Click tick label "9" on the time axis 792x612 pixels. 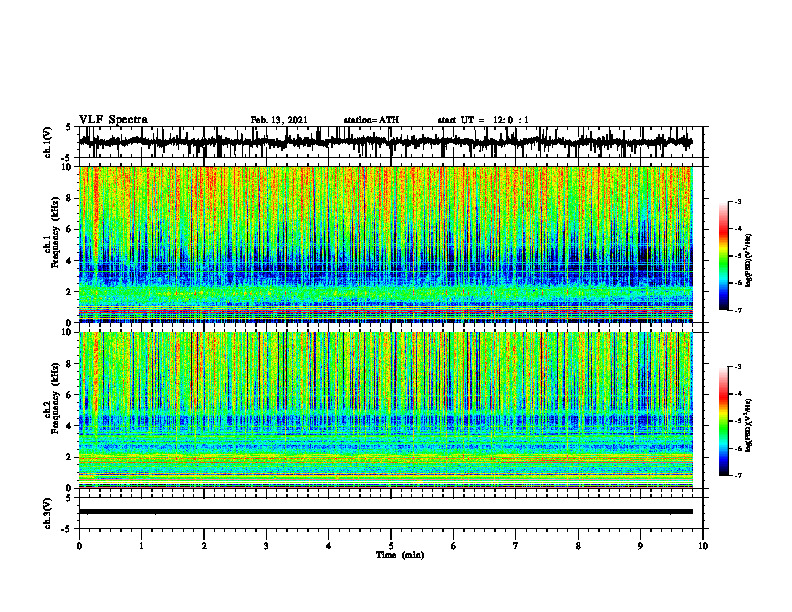point(640,546)
